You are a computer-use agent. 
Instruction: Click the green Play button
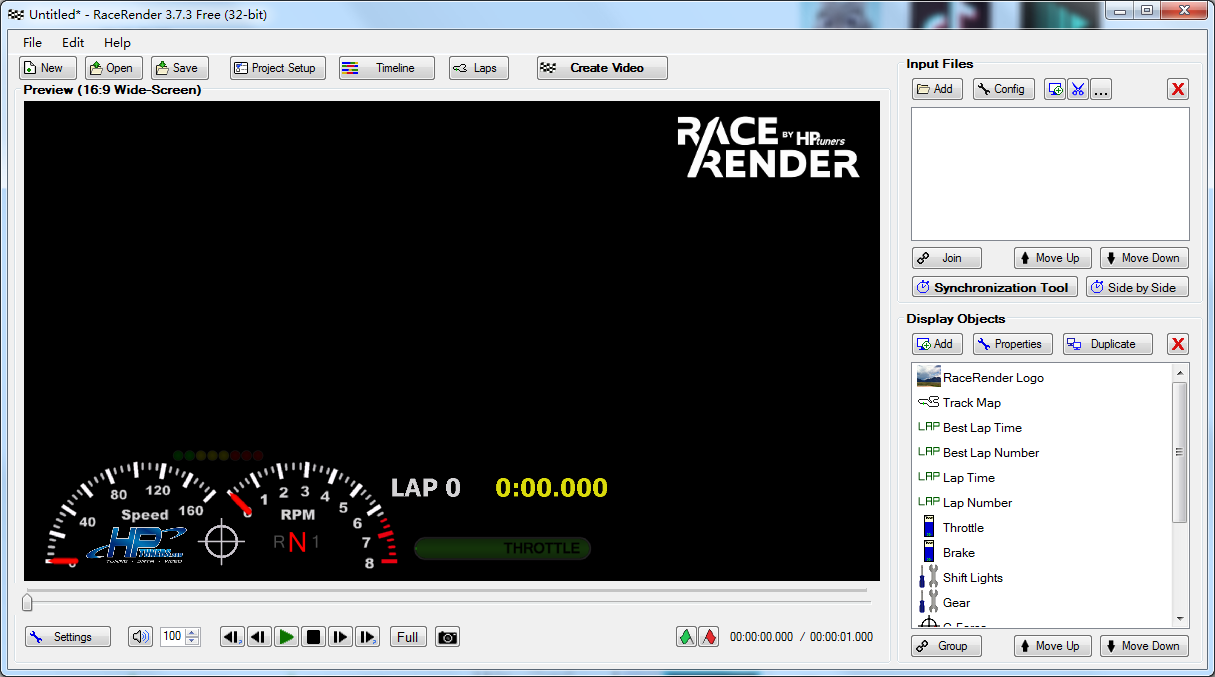pyautogui.click(x=287, y=637)
